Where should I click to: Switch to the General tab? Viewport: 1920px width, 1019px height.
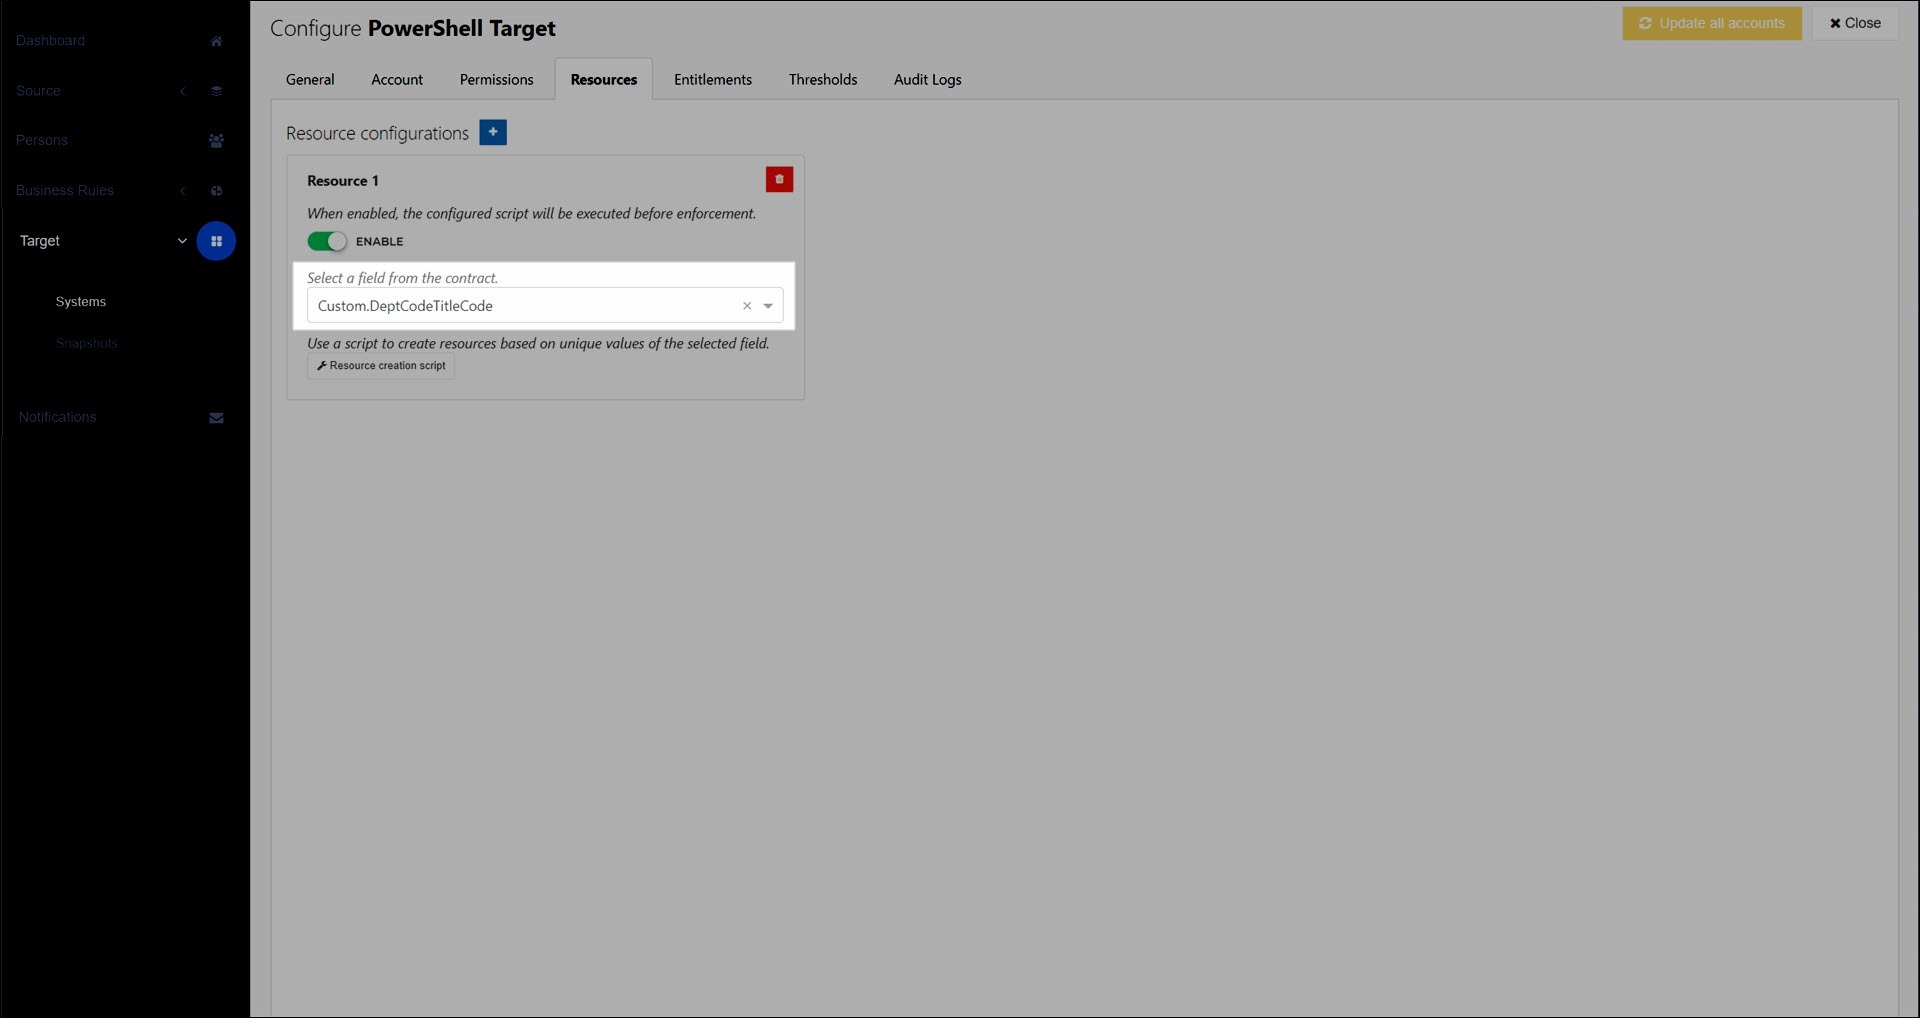[x=310, y=80]
